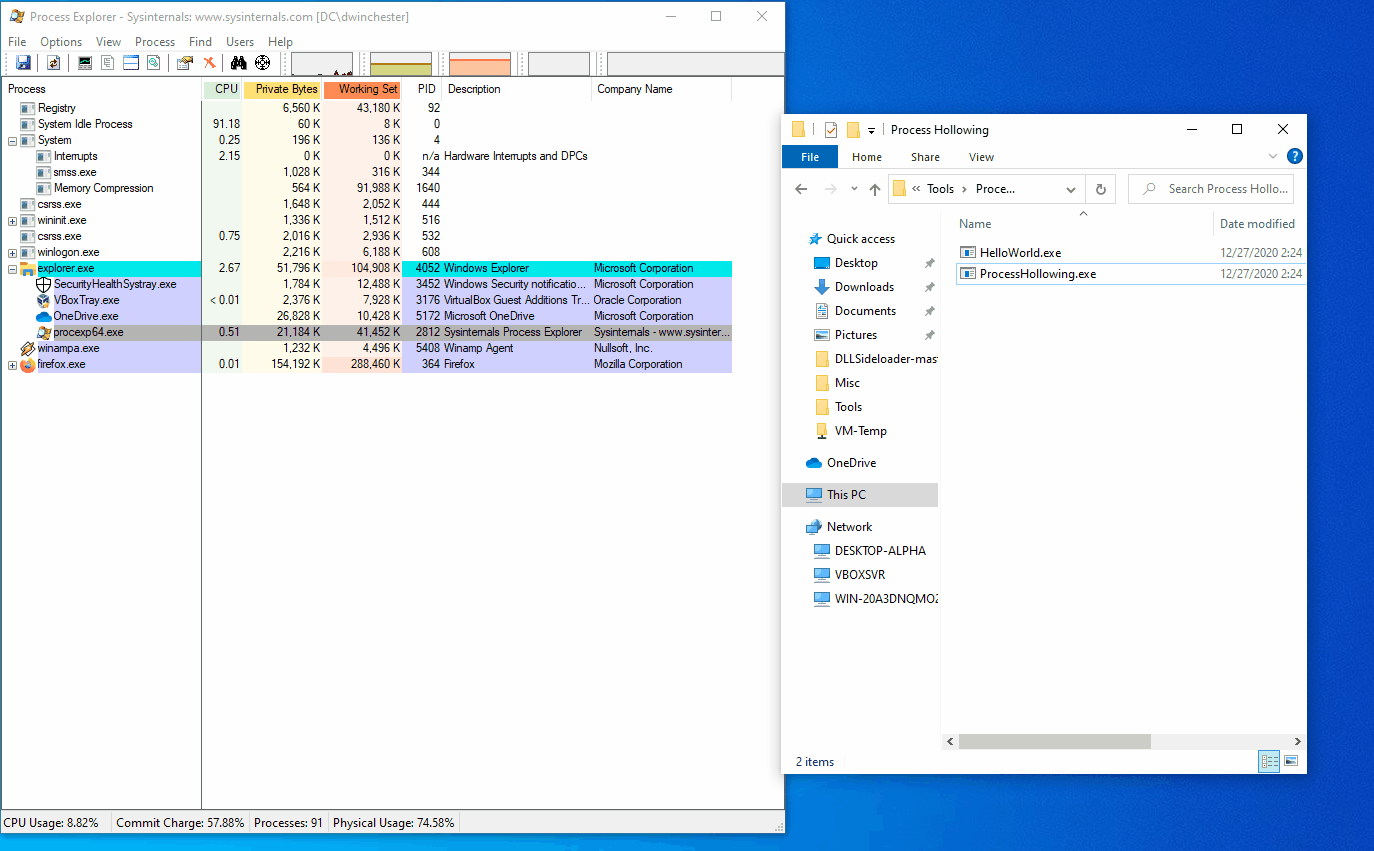Open Downloads in Quick access

864,287
